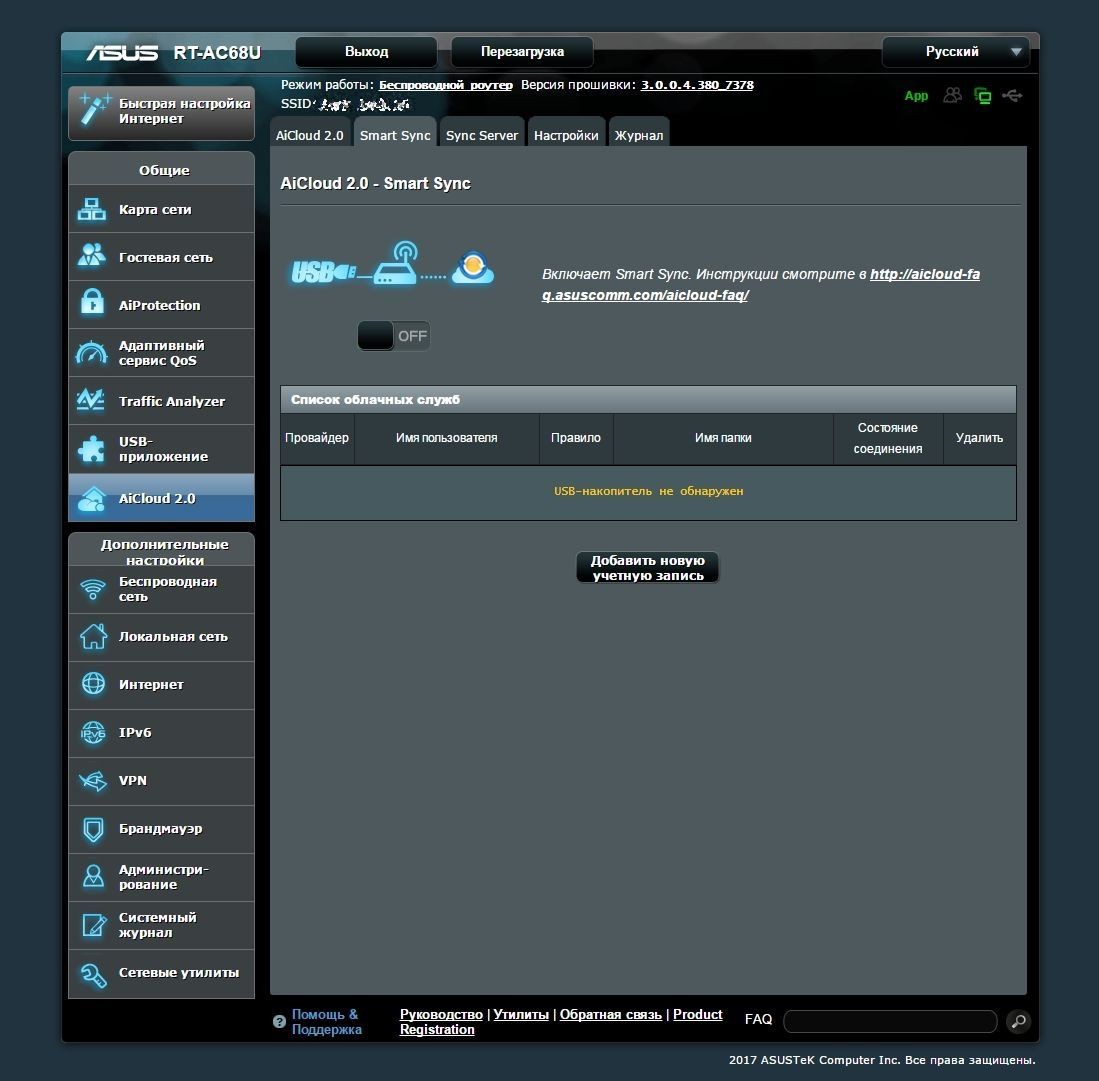Click the Network Map (Карта сети) icon
The image size is (1099, 1081).
point(92,209)
